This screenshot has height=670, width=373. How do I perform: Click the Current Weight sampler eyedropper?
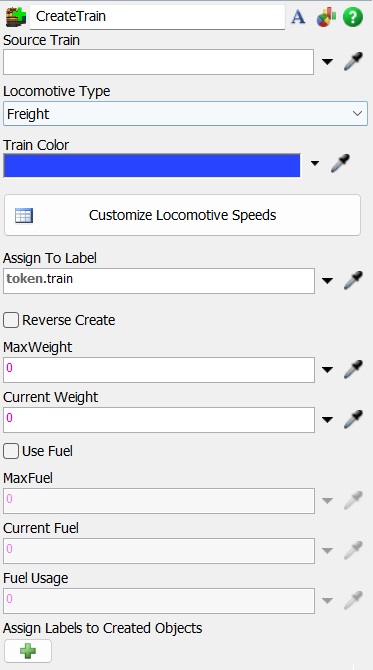(x=353, y=420)
